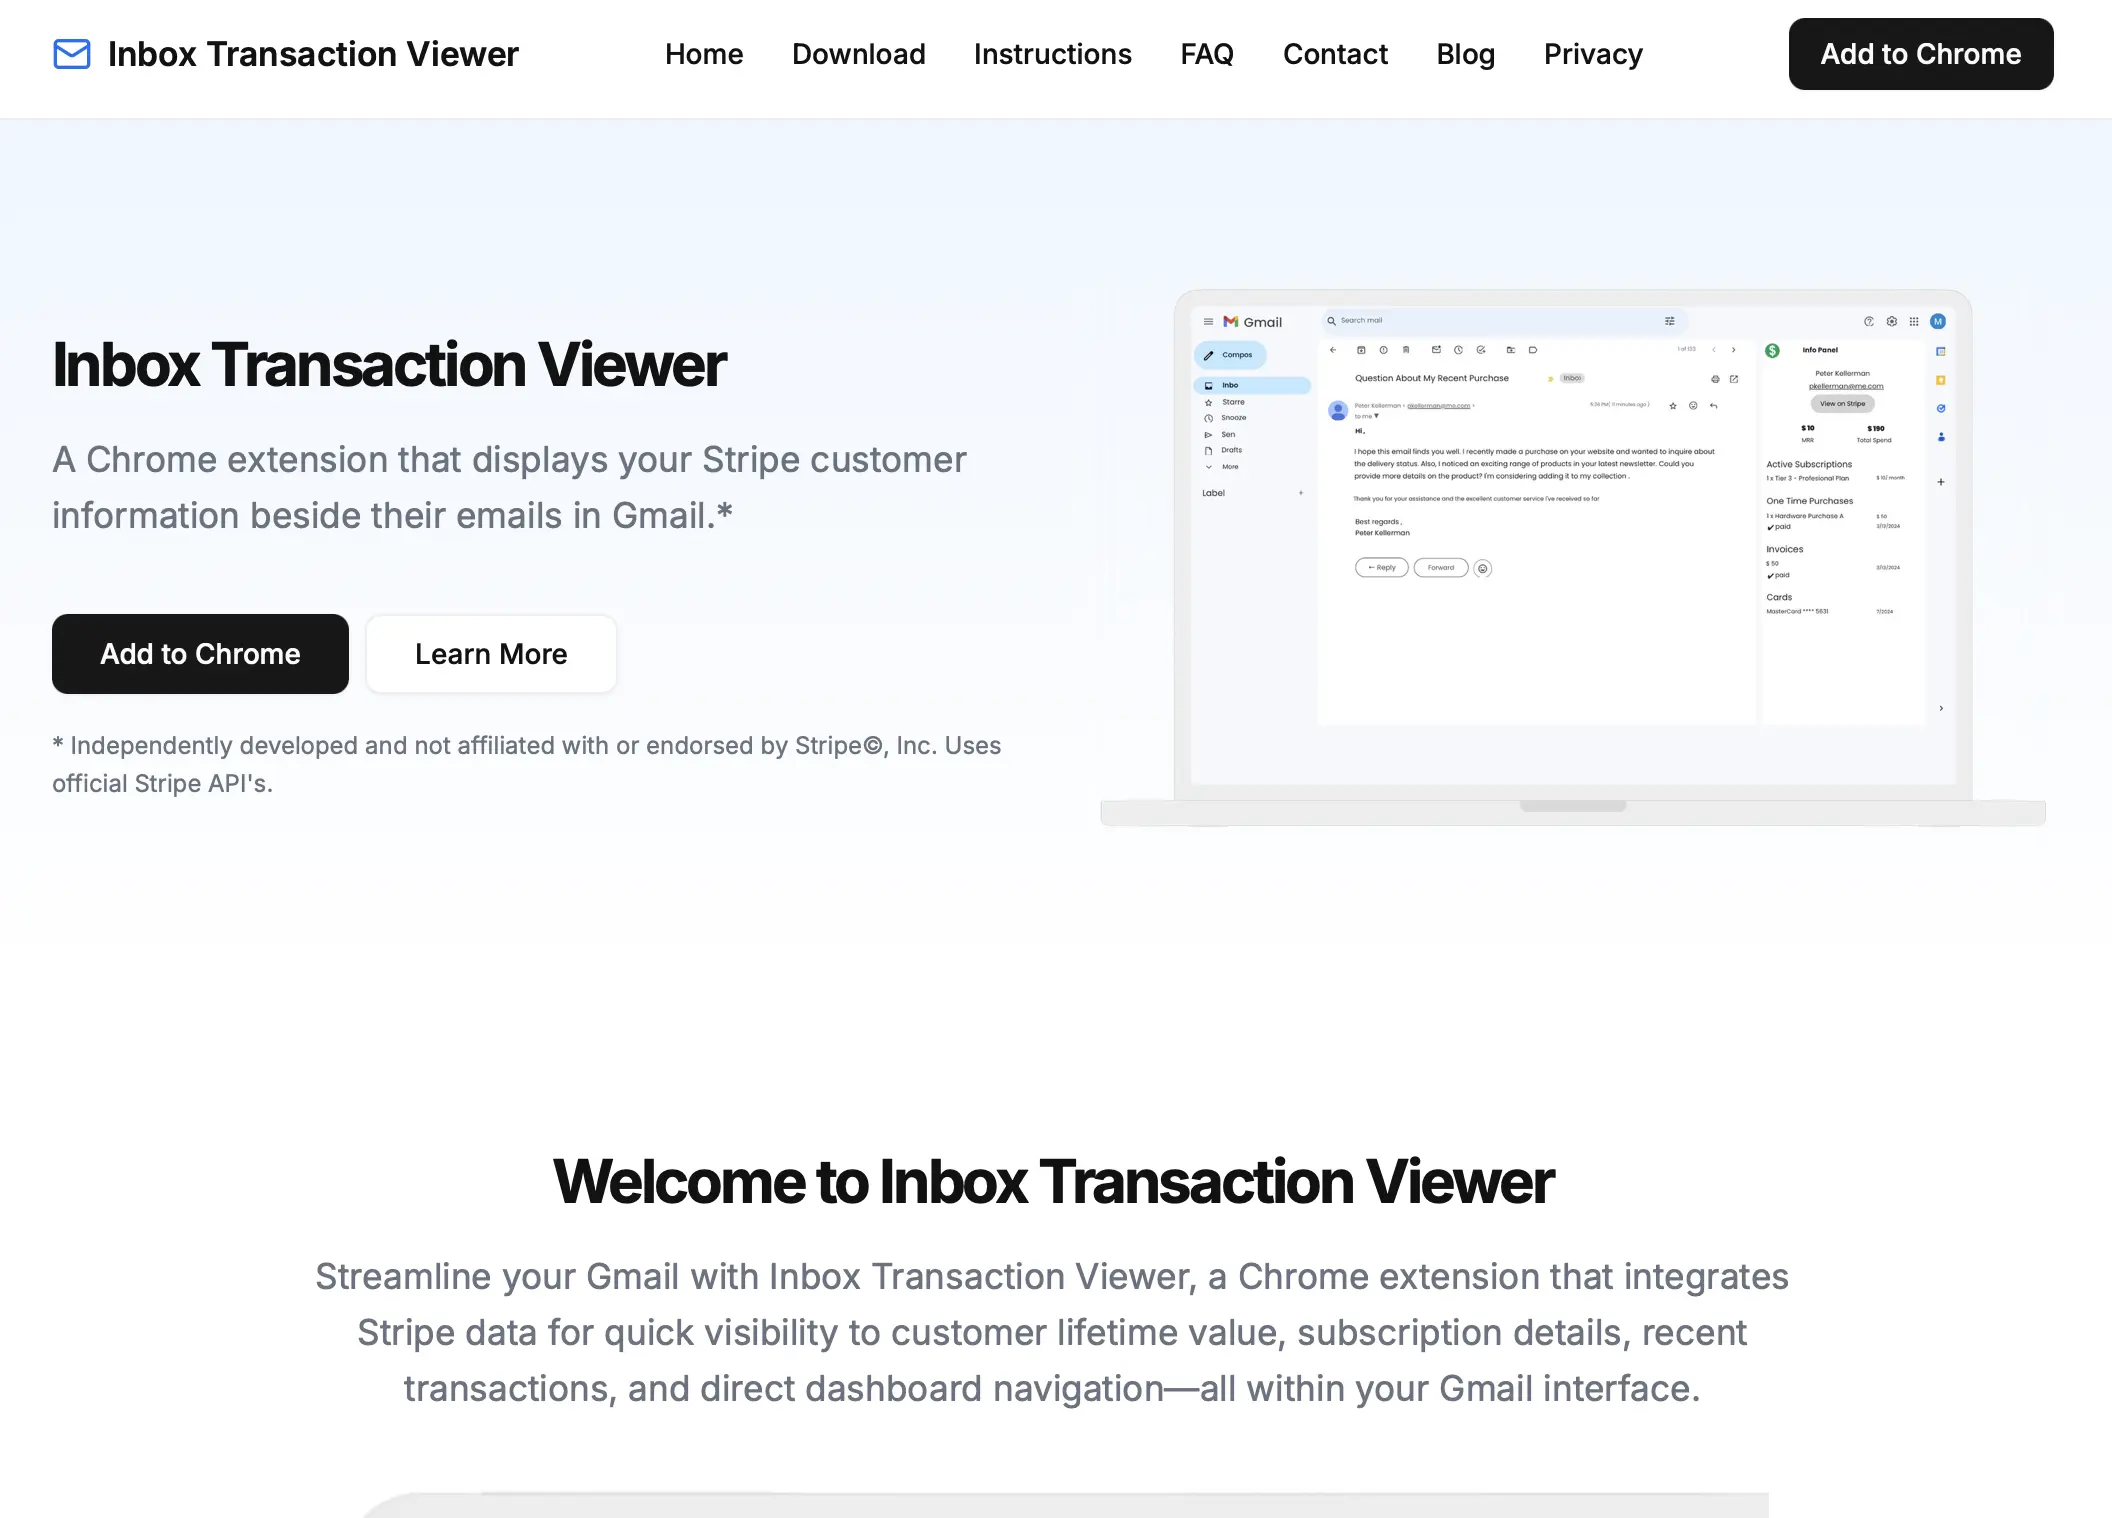Click View on Stripe in the preview
Image resolution: width=2112 pixels, height=1518 pixels.
[x=1842, y=404]
